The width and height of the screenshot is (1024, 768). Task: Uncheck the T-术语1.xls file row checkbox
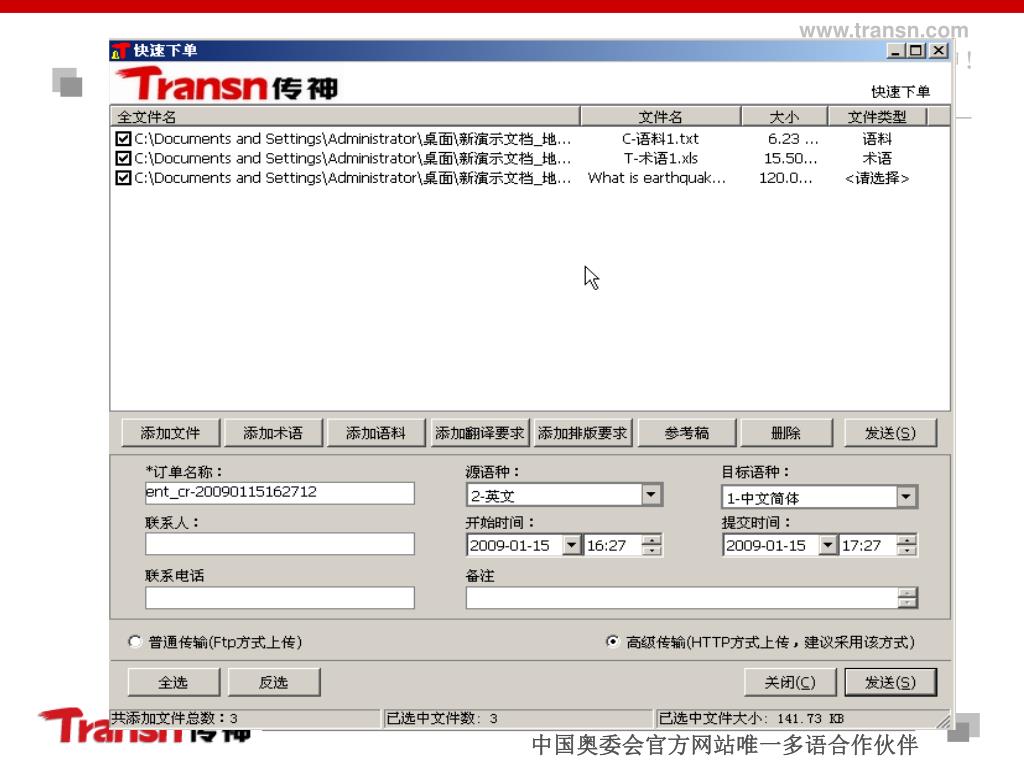[123, 158]
